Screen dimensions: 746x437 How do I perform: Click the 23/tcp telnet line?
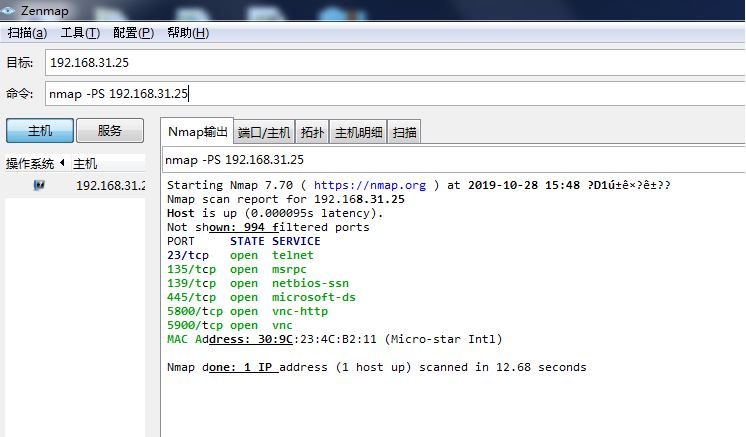click(240, 255)
